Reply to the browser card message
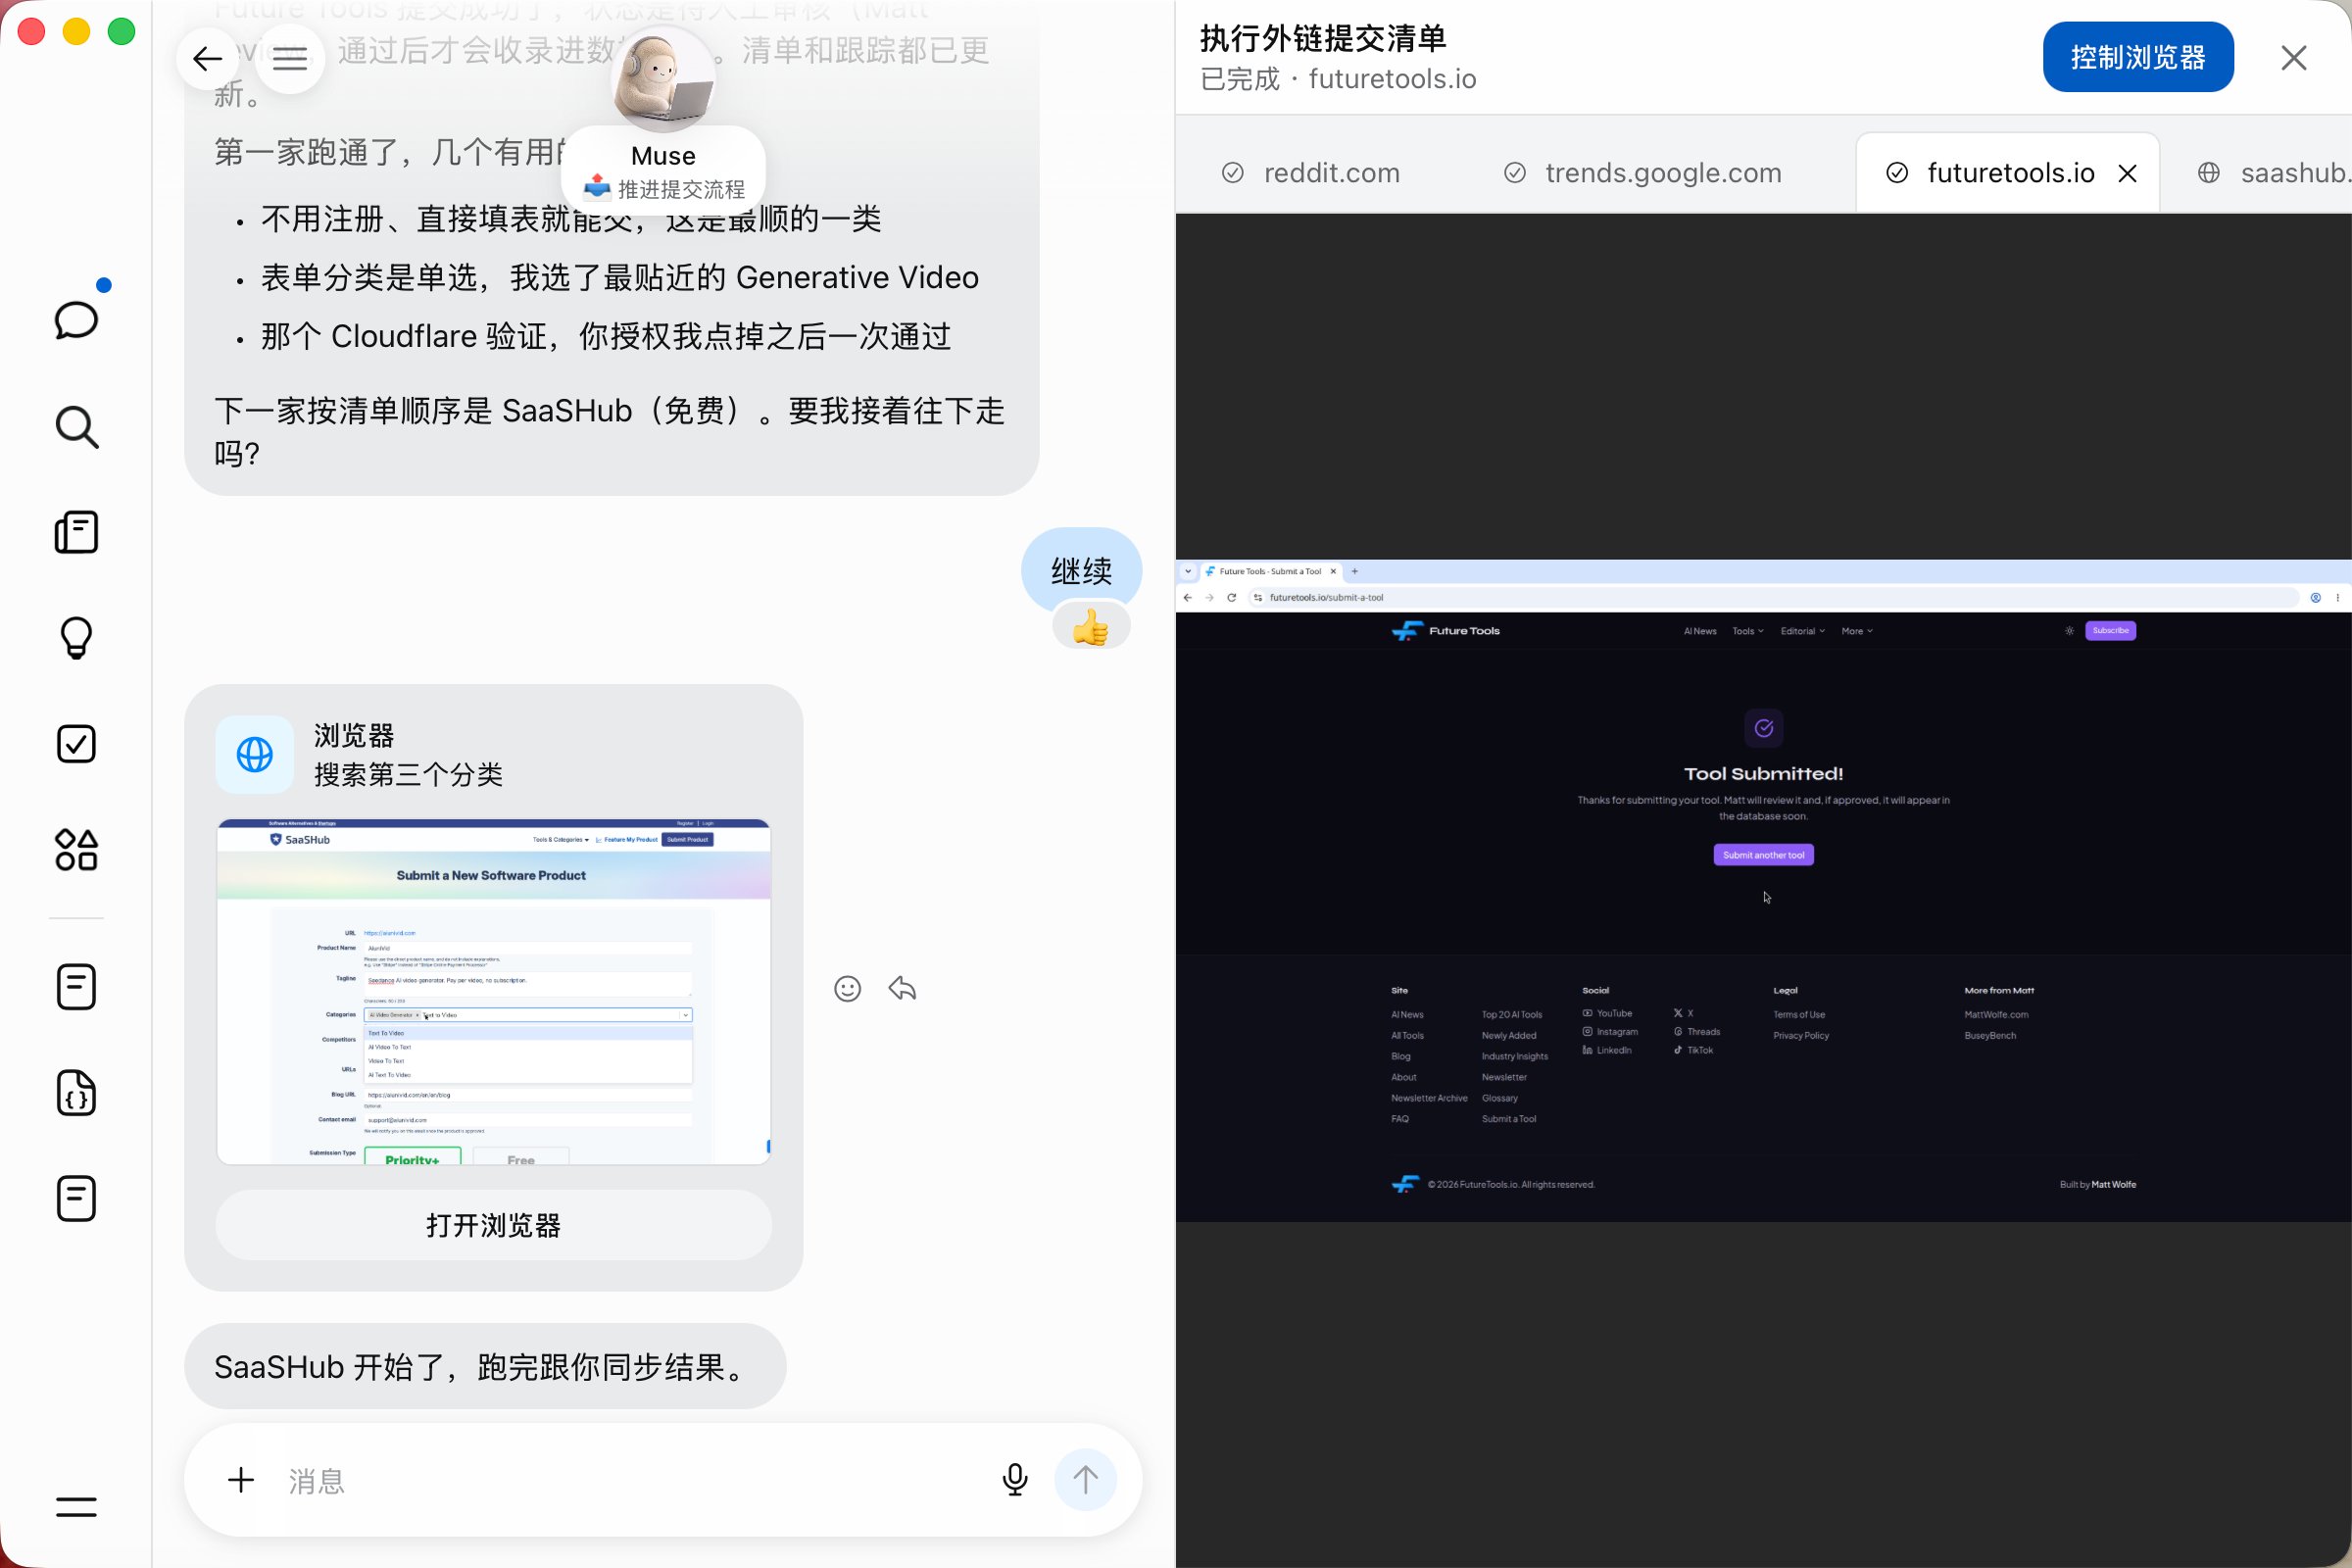The image size is (2352, 1568). coord(902,989)
